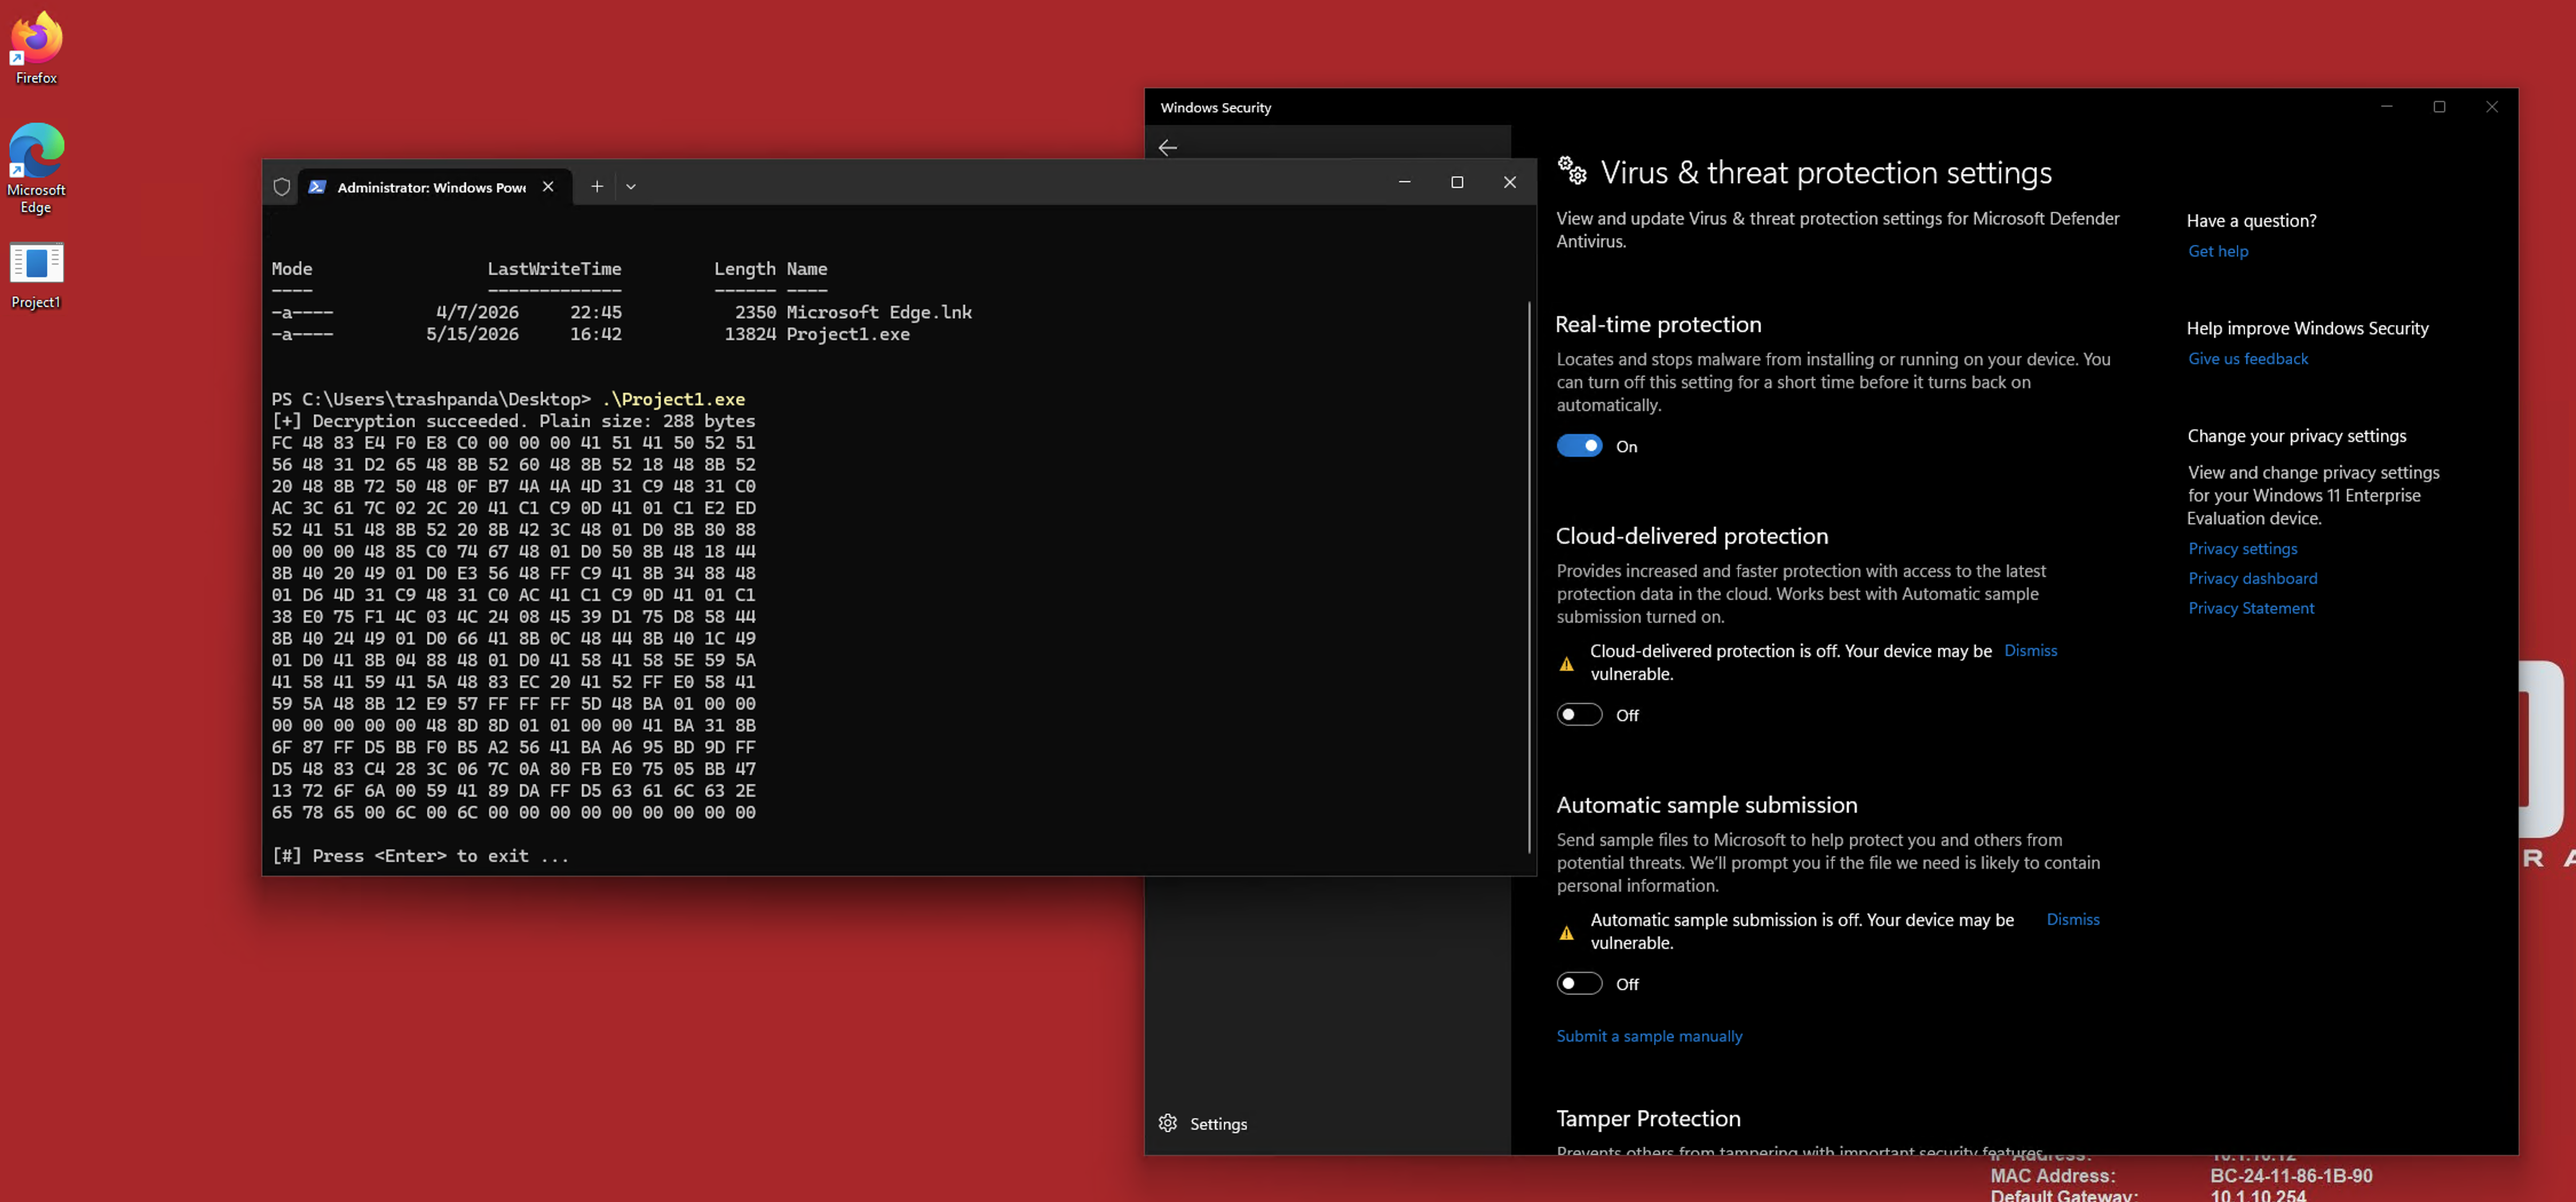This screenshot has height=1202, width=2576.
Task: Close the Administrator: Windows PowerShell tab
Action: click(x=548, y=186)
